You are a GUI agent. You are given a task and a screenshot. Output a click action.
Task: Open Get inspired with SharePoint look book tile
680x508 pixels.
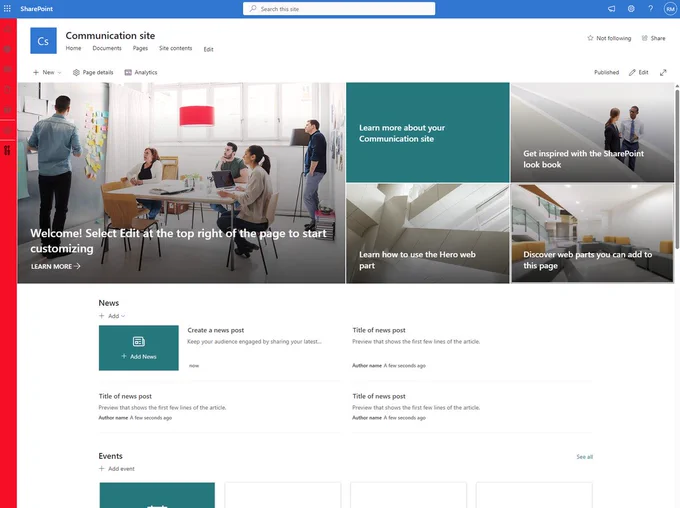pyautogui.click(x=592, y=132)
